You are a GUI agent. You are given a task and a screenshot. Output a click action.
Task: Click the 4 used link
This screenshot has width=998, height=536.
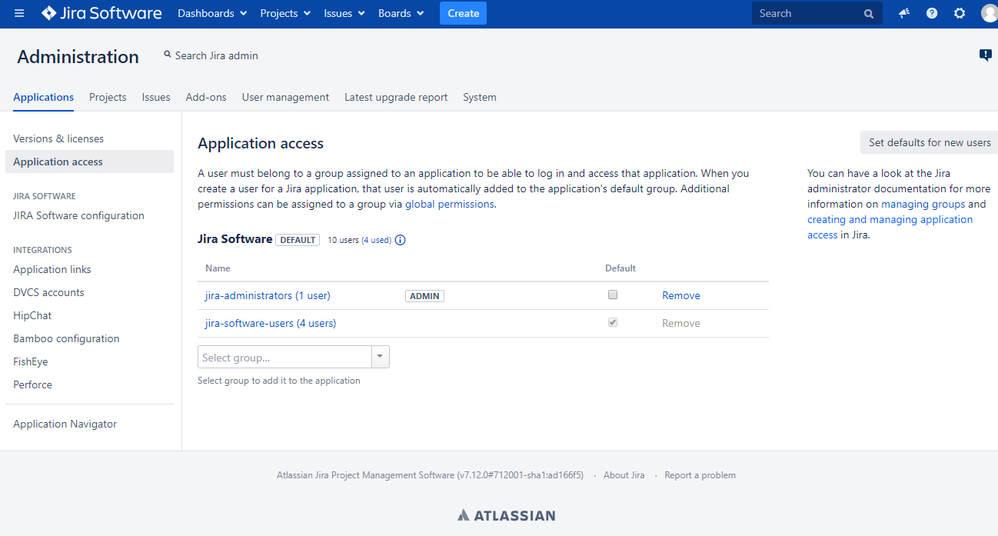pos(376,240)
